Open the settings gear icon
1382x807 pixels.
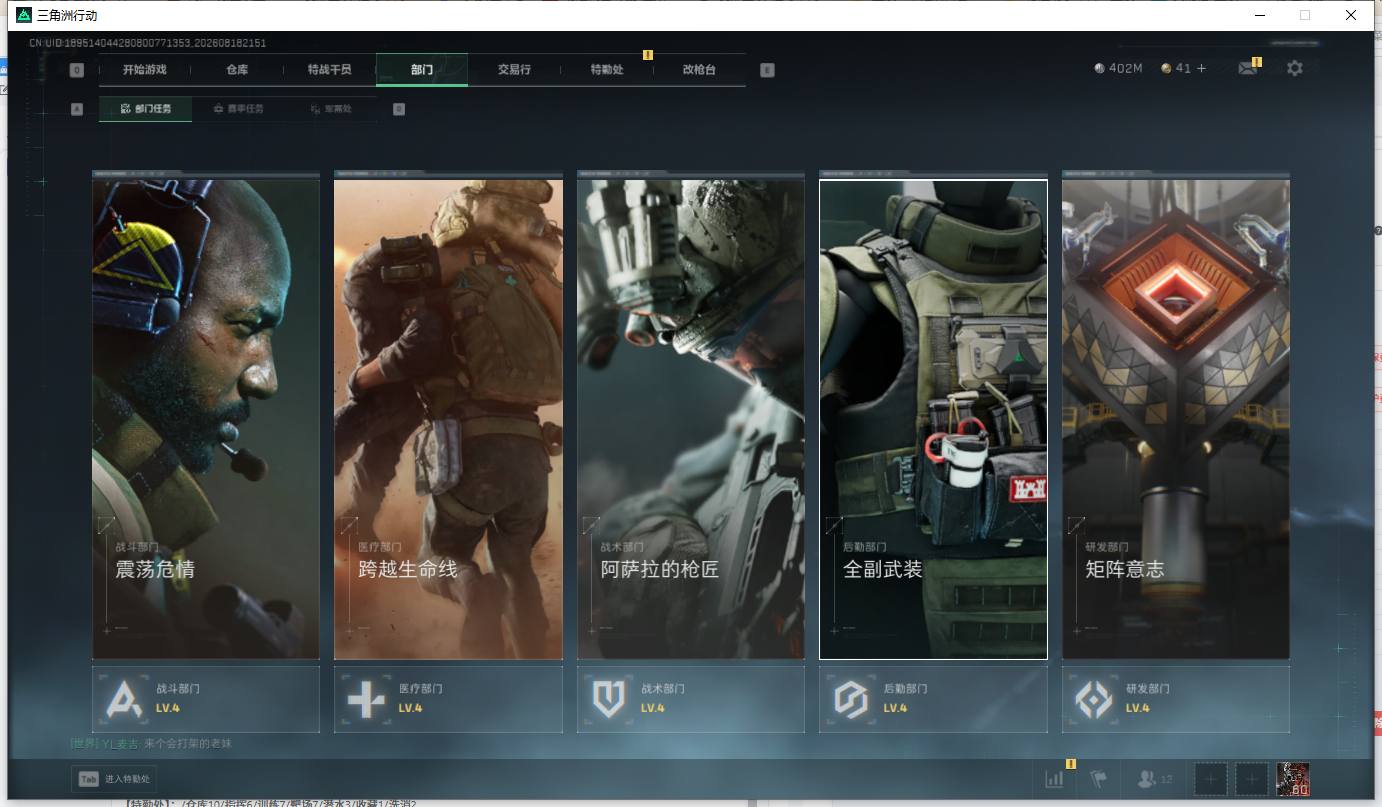point(1295,68)
